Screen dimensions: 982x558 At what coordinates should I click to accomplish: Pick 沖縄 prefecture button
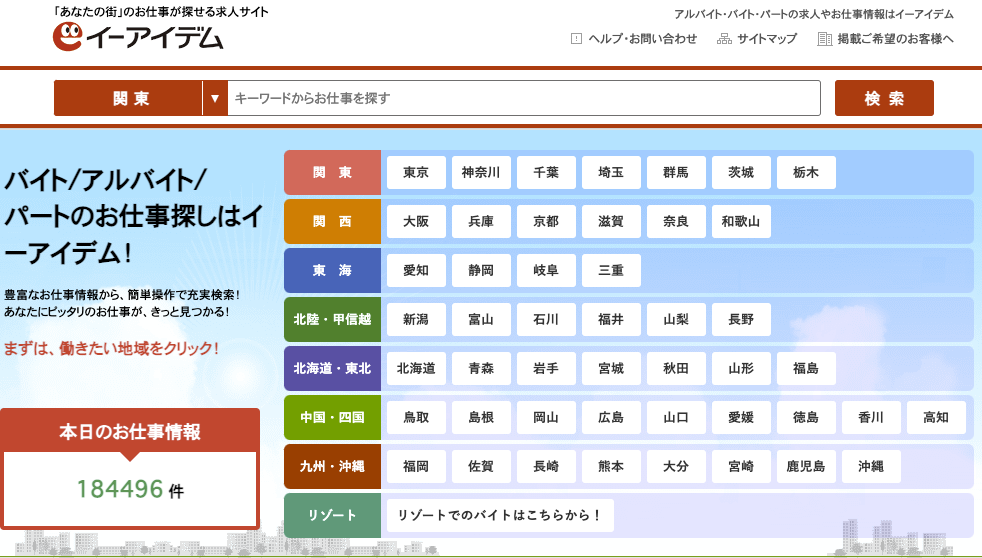pos(870,466)
